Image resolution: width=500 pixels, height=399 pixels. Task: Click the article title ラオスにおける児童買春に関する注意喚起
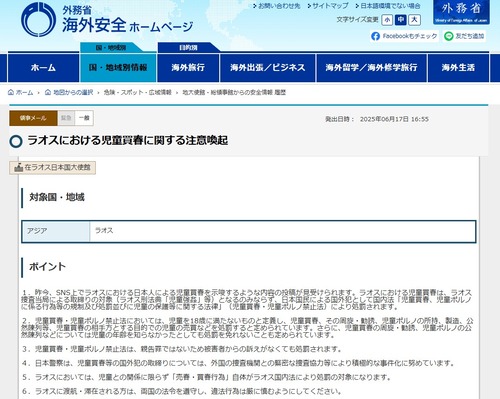128,140
